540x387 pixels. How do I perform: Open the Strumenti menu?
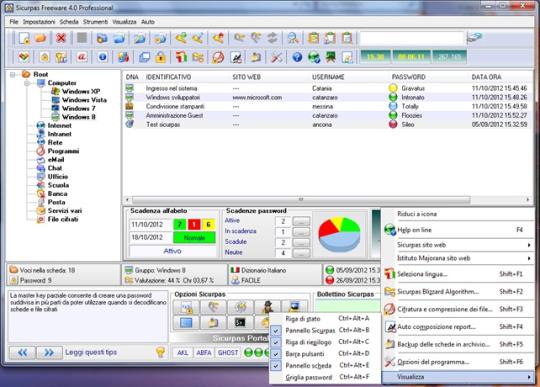(x=95, y=22)
